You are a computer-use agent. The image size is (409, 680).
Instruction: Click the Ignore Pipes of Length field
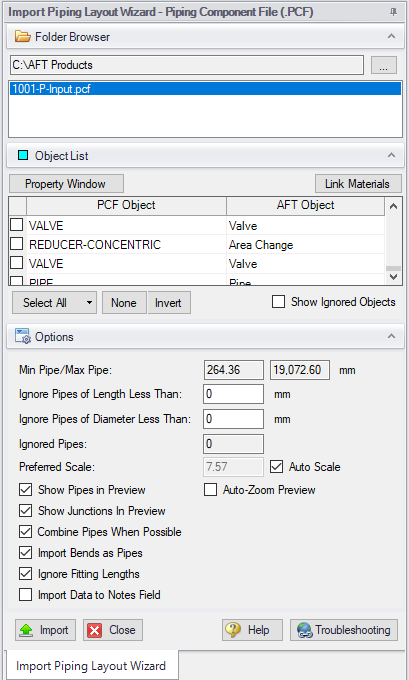tap(233, 394)
